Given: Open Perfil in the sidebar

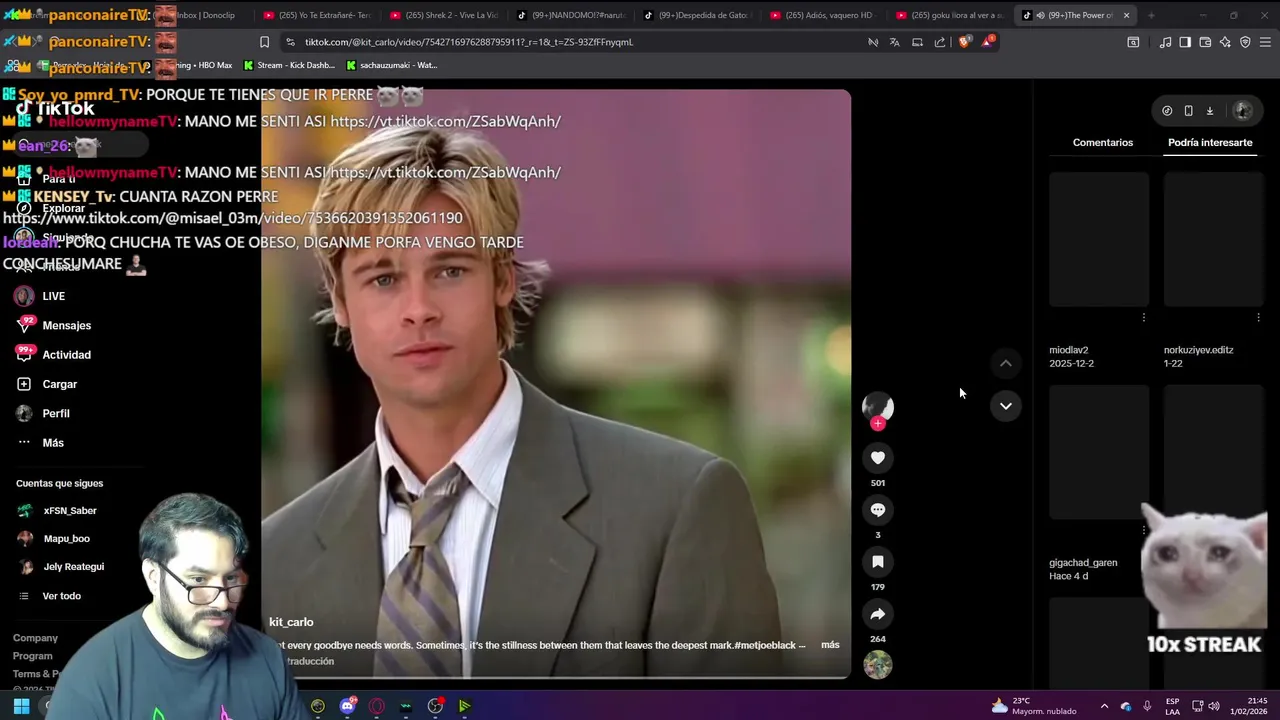Looking at the screenshot, I should (55, 413).
